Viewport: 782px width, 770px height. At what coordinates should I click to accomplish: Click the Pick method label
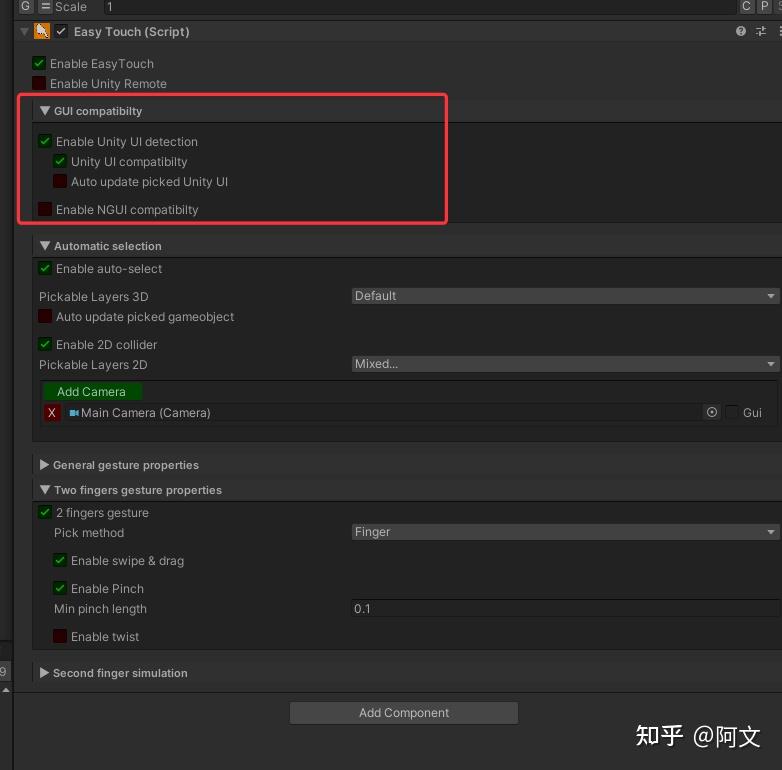coord(89,533)
